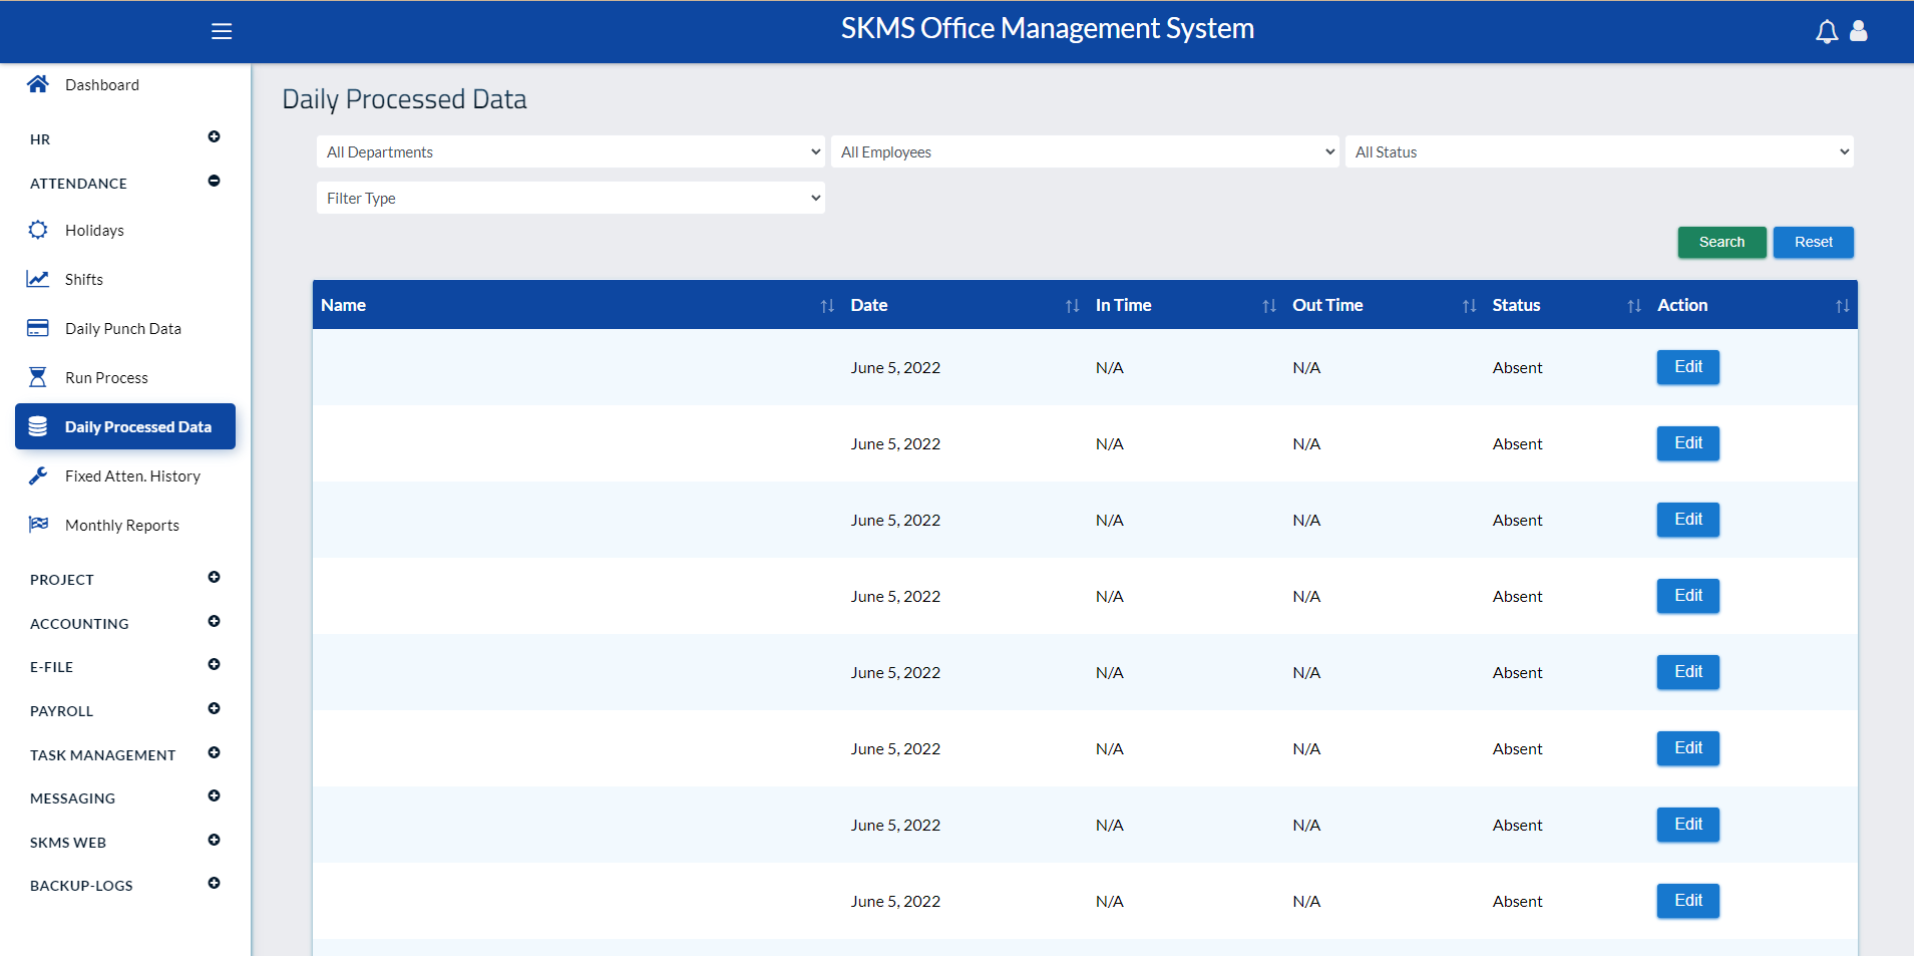Expand the PAYROLL section plus icon

[214, 708]
